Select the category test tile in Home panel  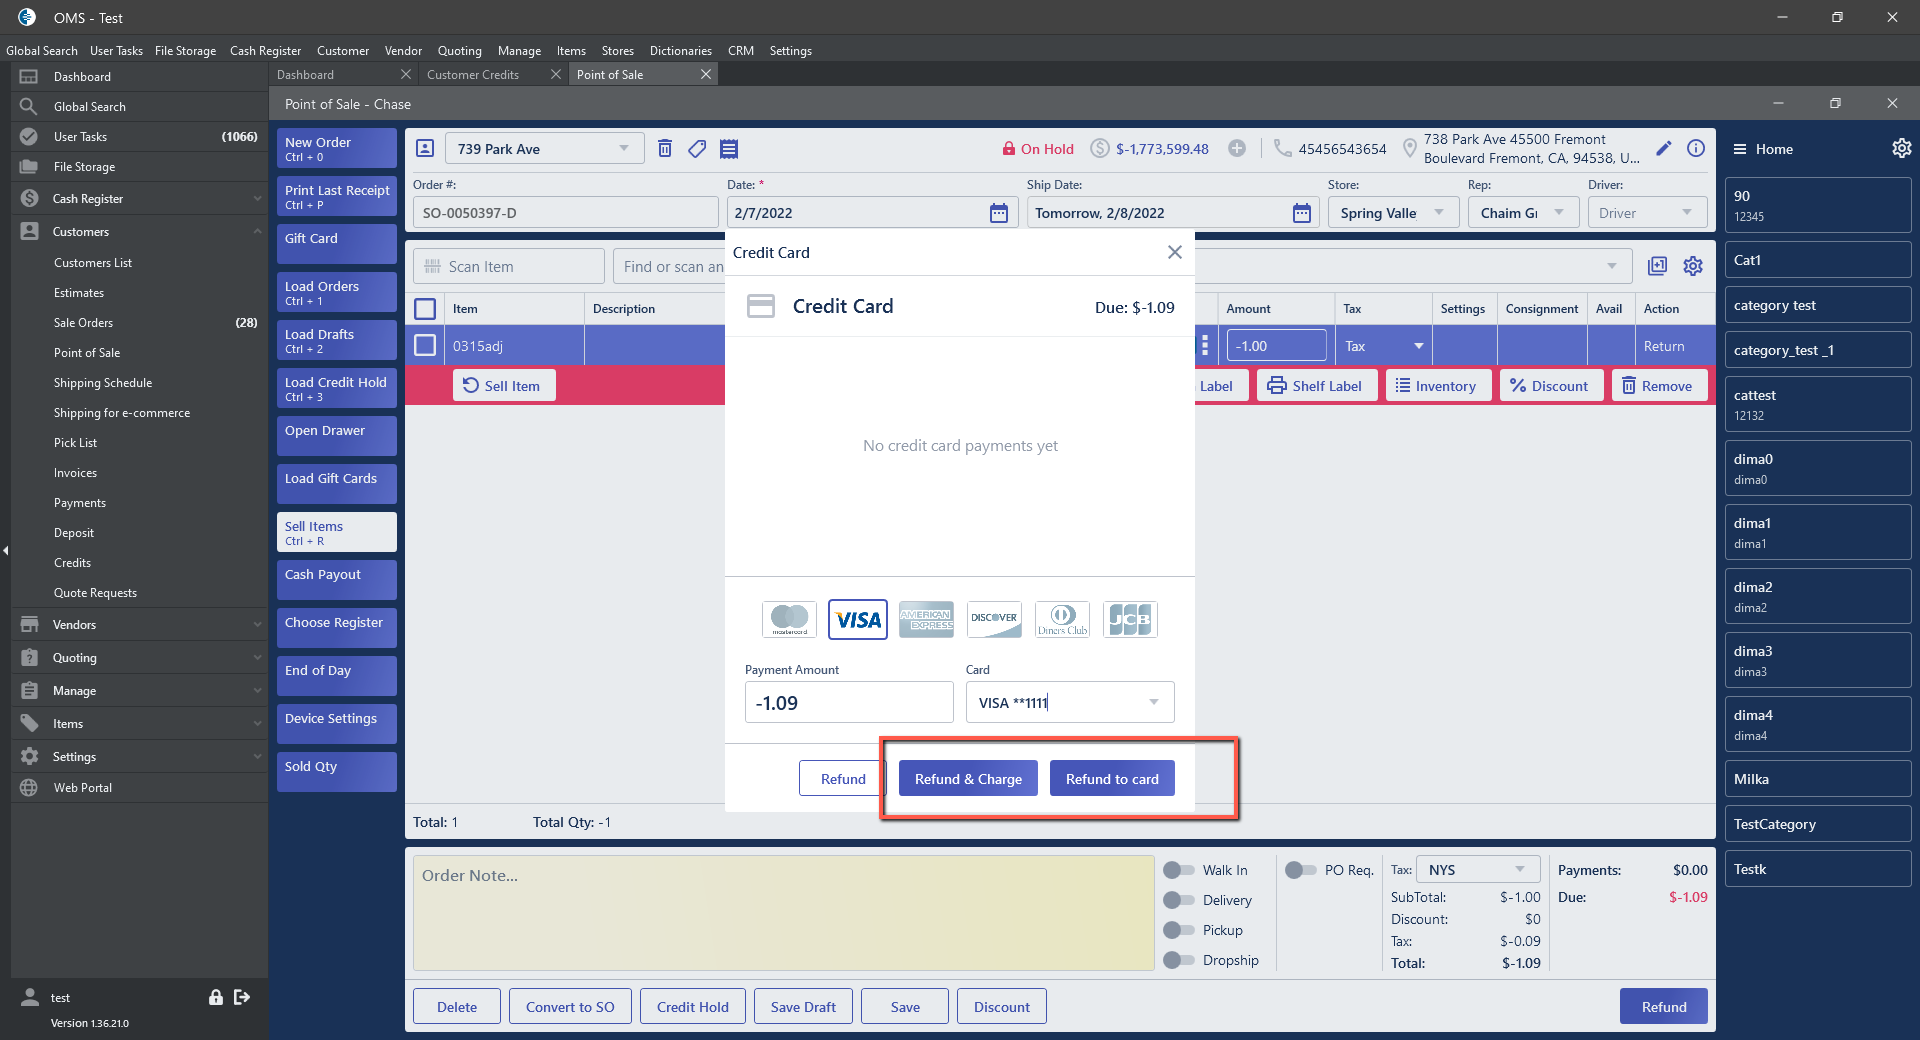tap(1818, 305)
